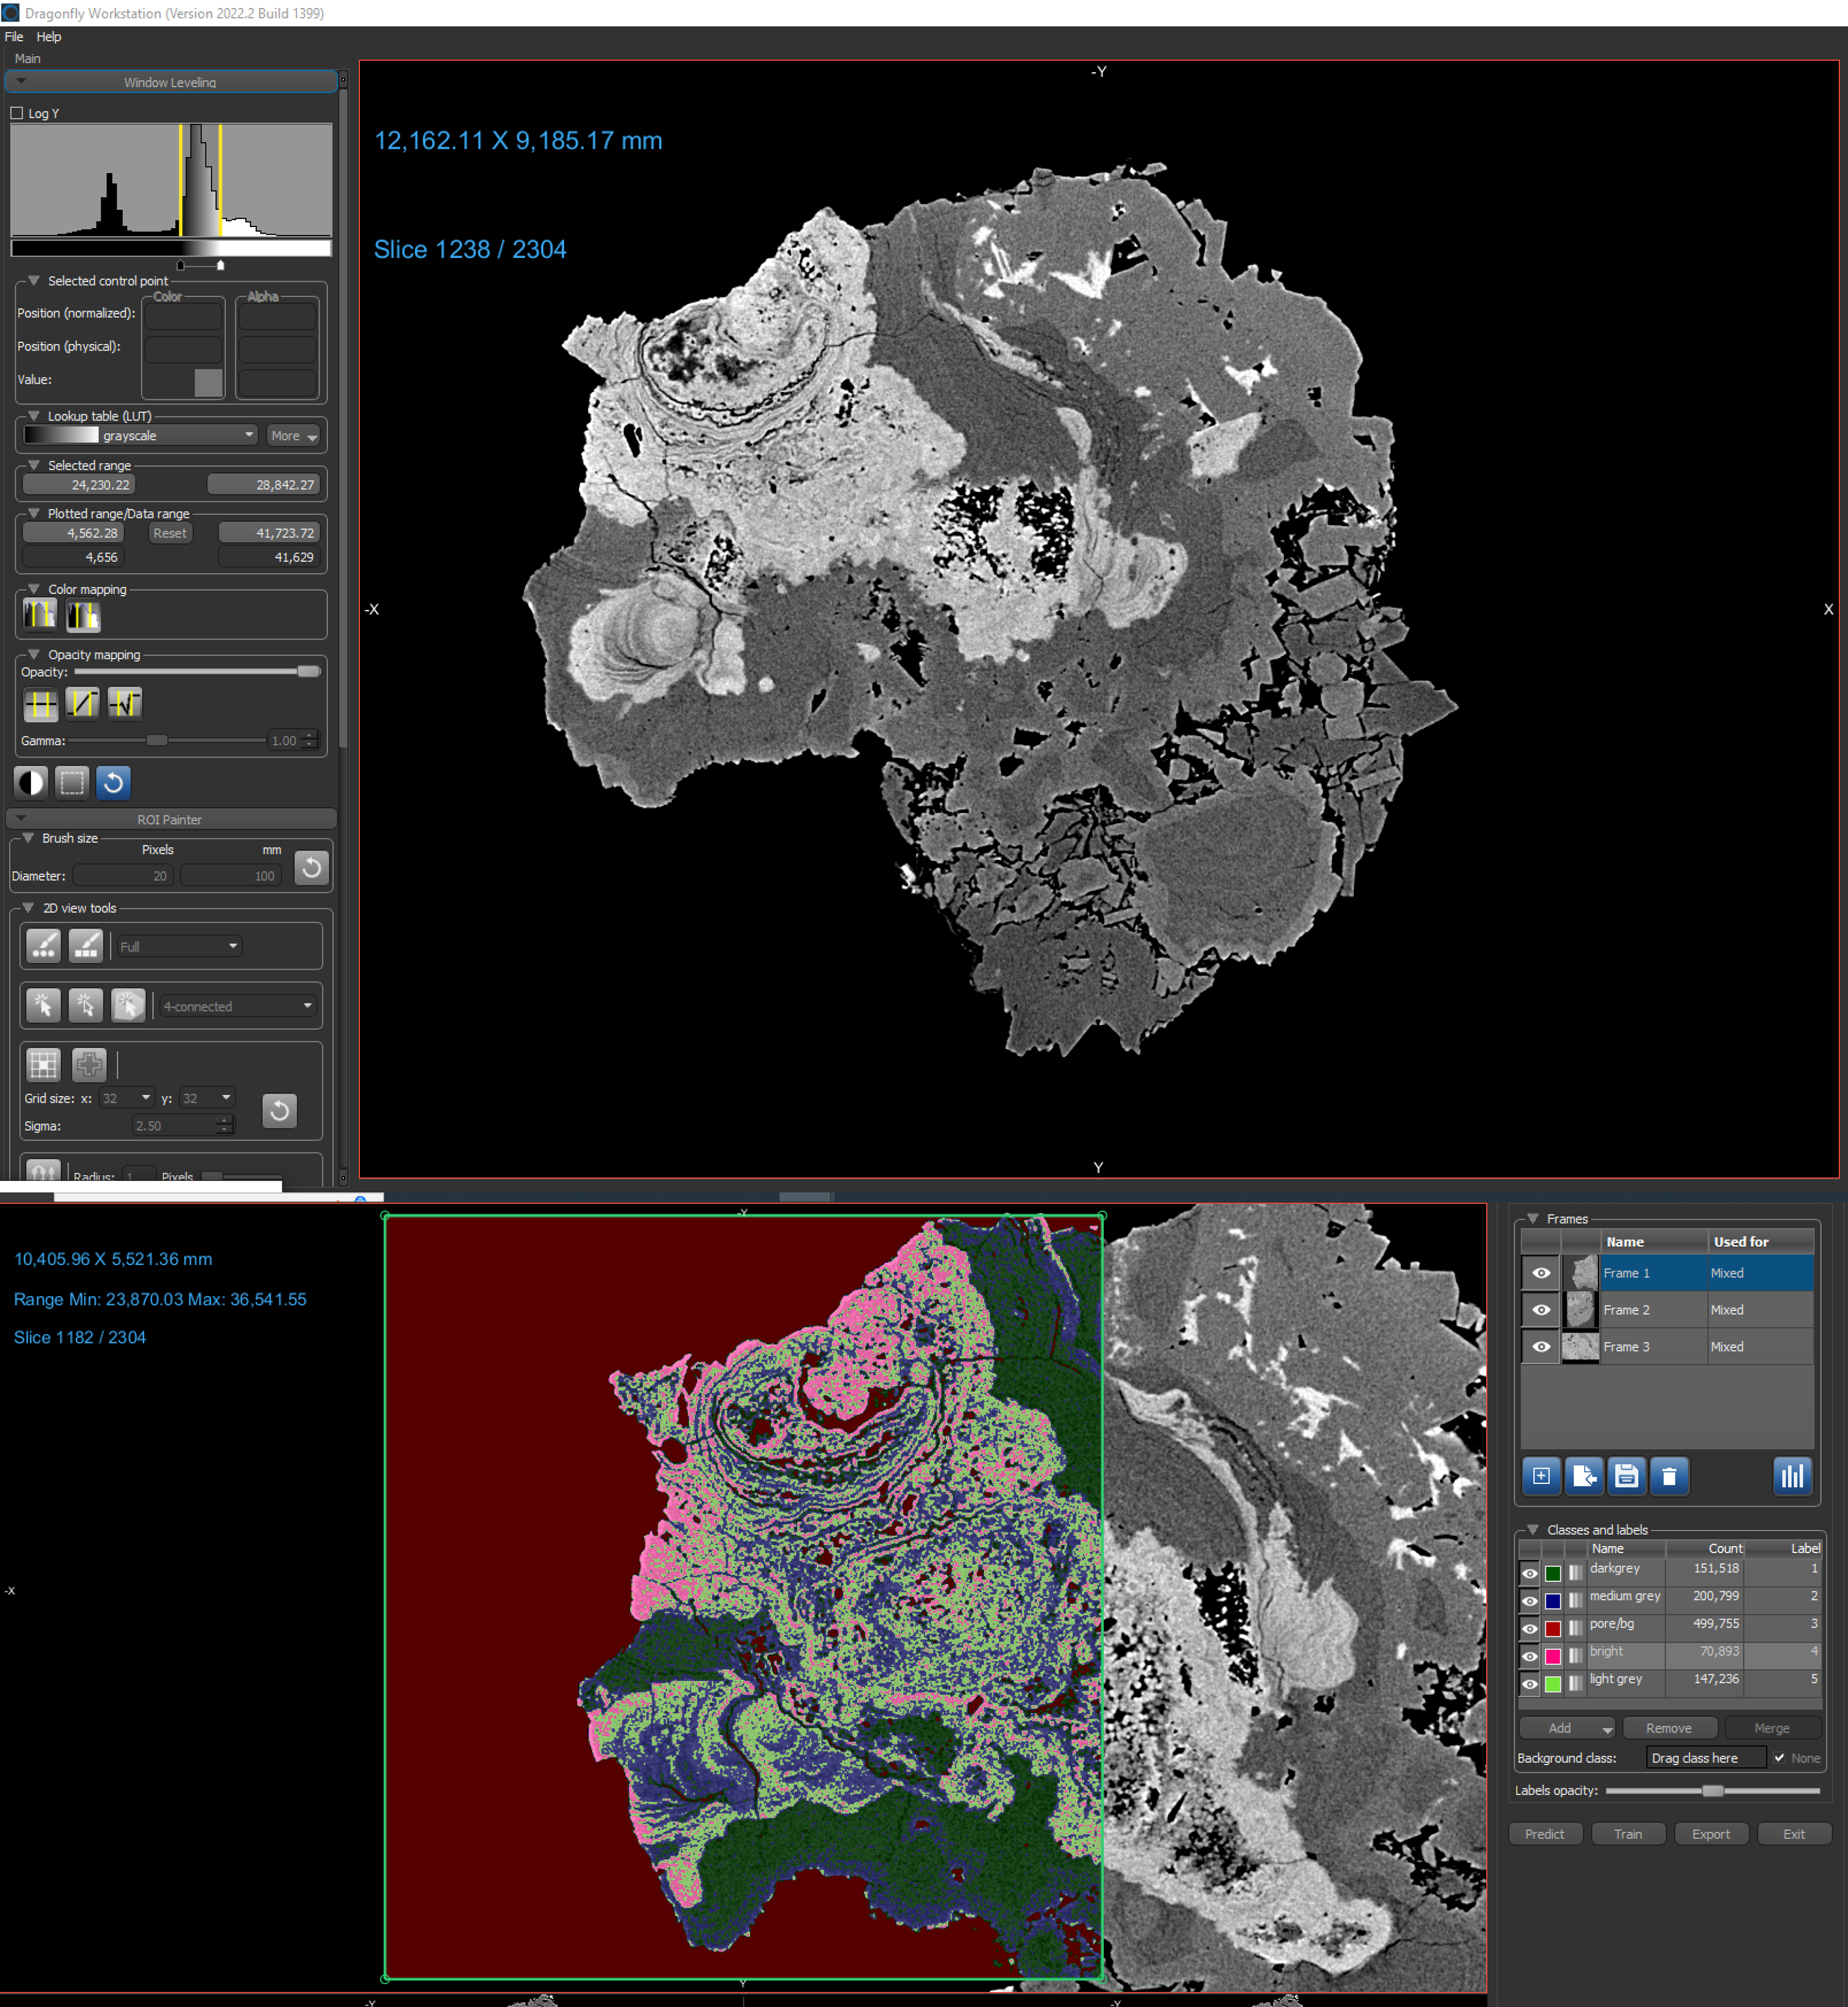Uncheck the None background class checkbox

[1779, 1758]
